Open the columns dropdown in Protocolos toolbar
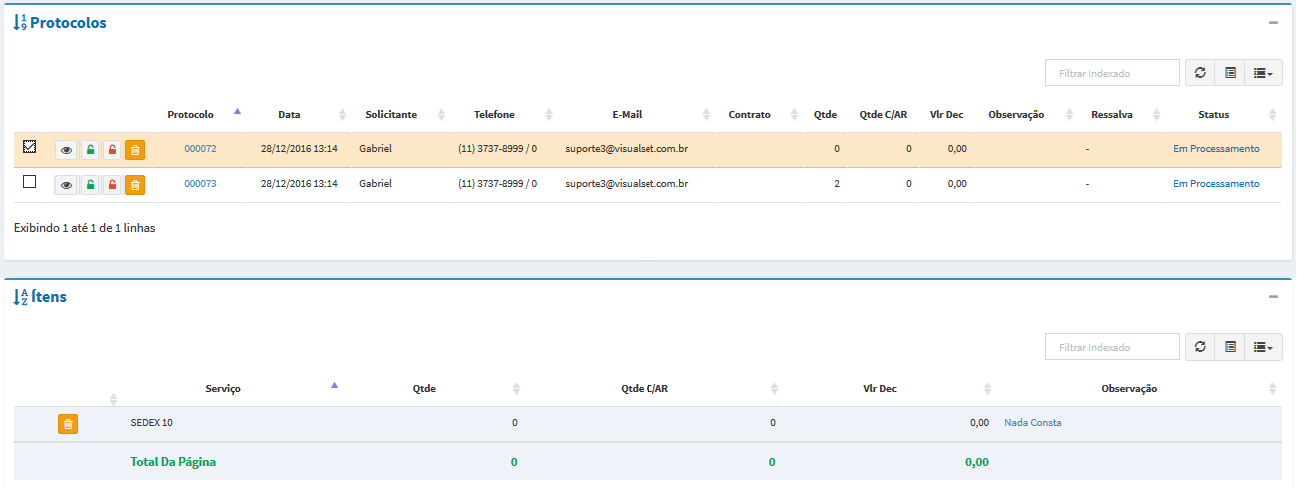This screenshot has height=489, width=1297. [x=1264, y=73]
